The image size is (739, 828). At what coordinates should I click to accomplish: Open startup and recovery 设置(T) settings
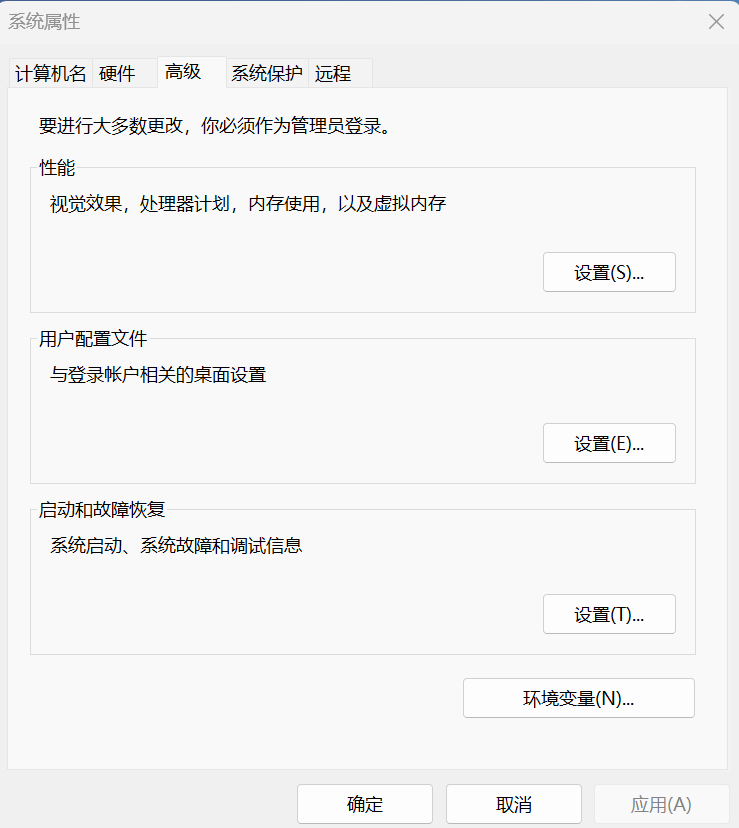point(609,613)
